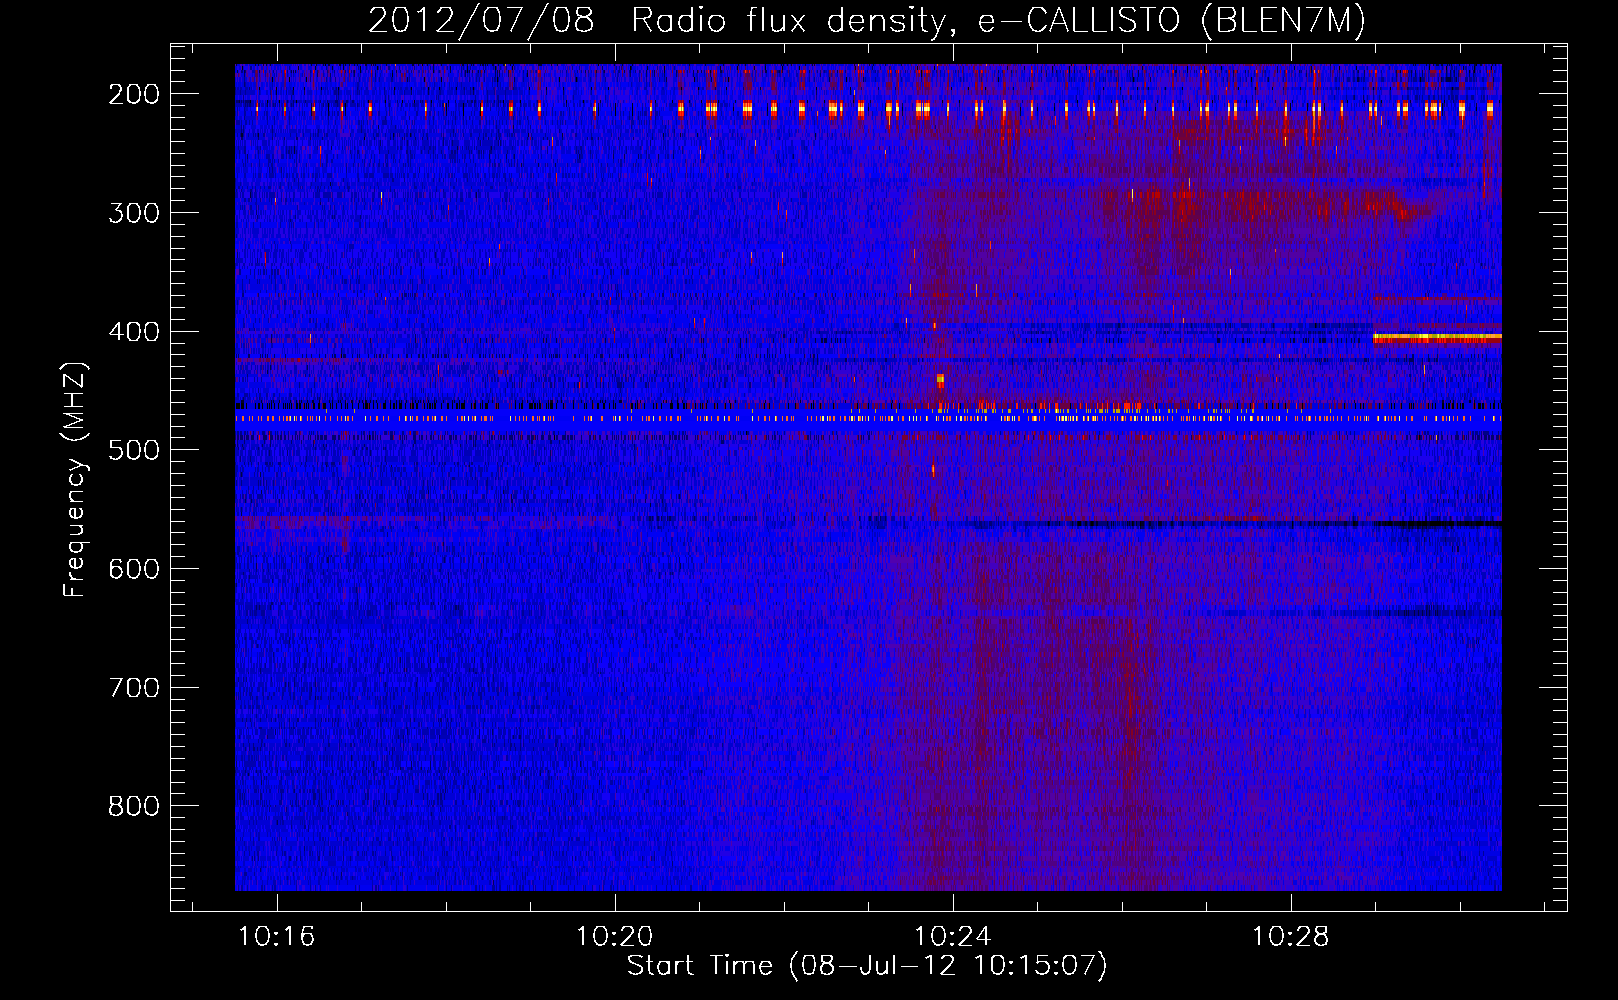
Task: Click the 400 frequency tick label
Action: [134, 332]
